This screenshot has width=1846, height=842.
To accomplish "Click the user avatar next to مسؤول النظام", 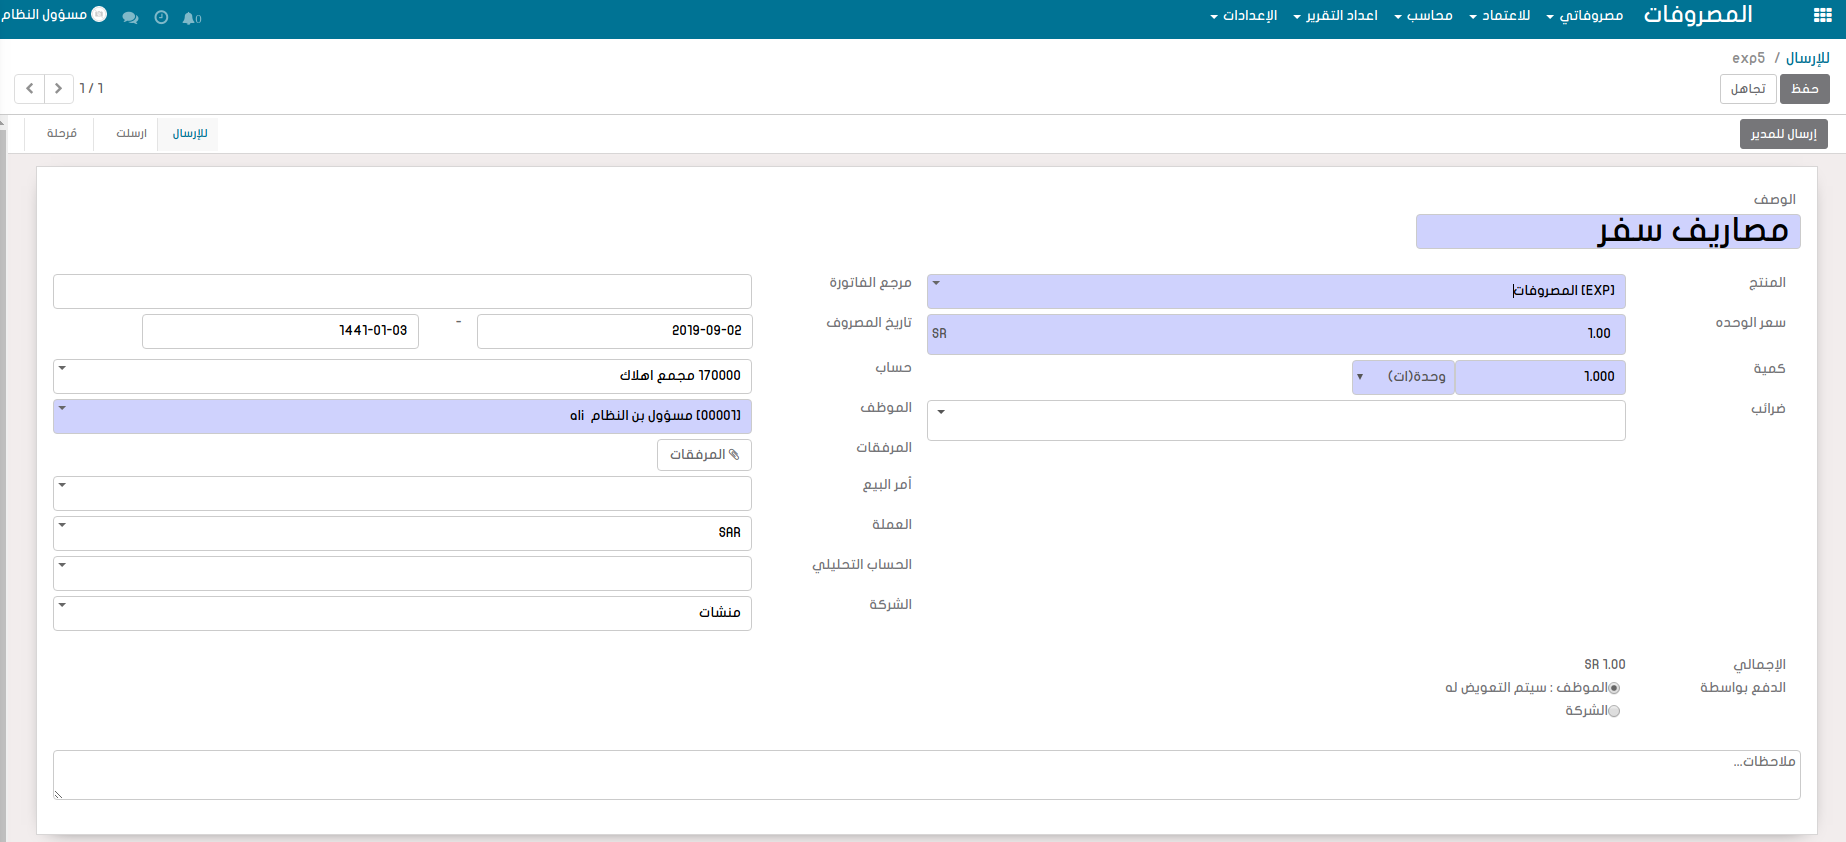I will [99, 14].
